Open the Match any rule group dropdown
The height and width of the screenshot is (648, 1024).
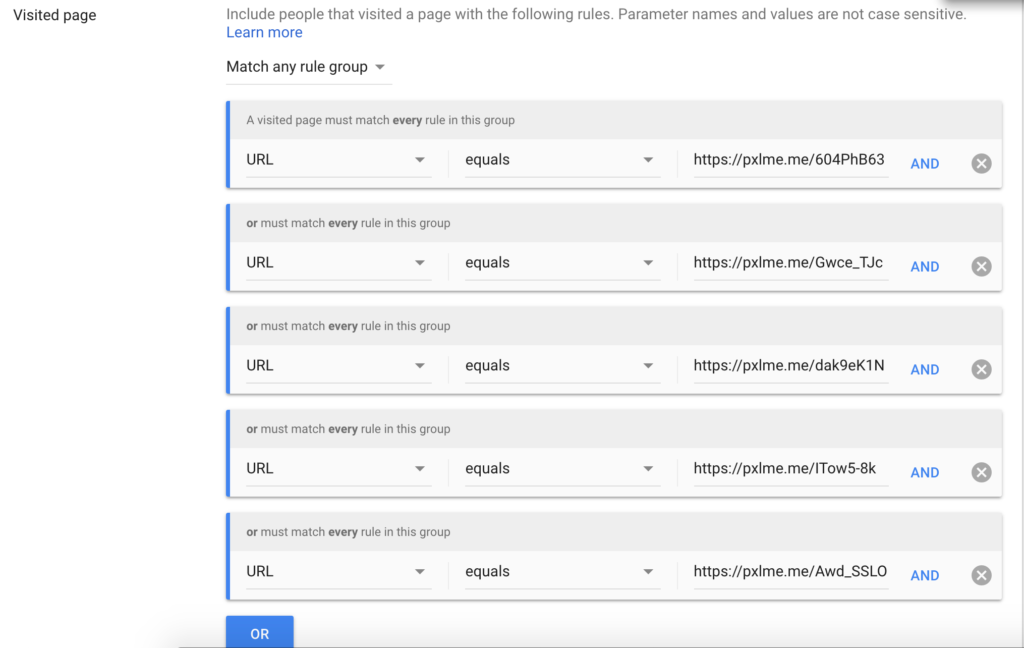coord(306,67)
